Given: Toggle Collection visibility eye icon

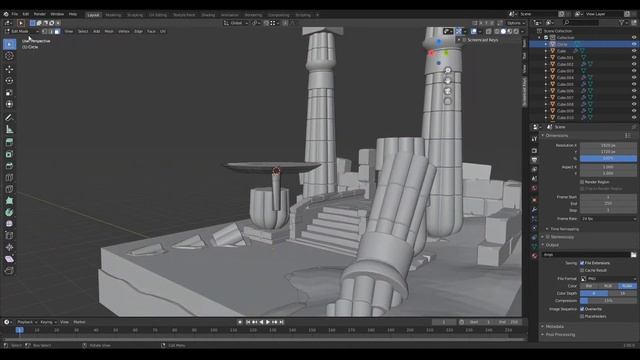Looking at the screenshot, I should [x=634, y=37].
